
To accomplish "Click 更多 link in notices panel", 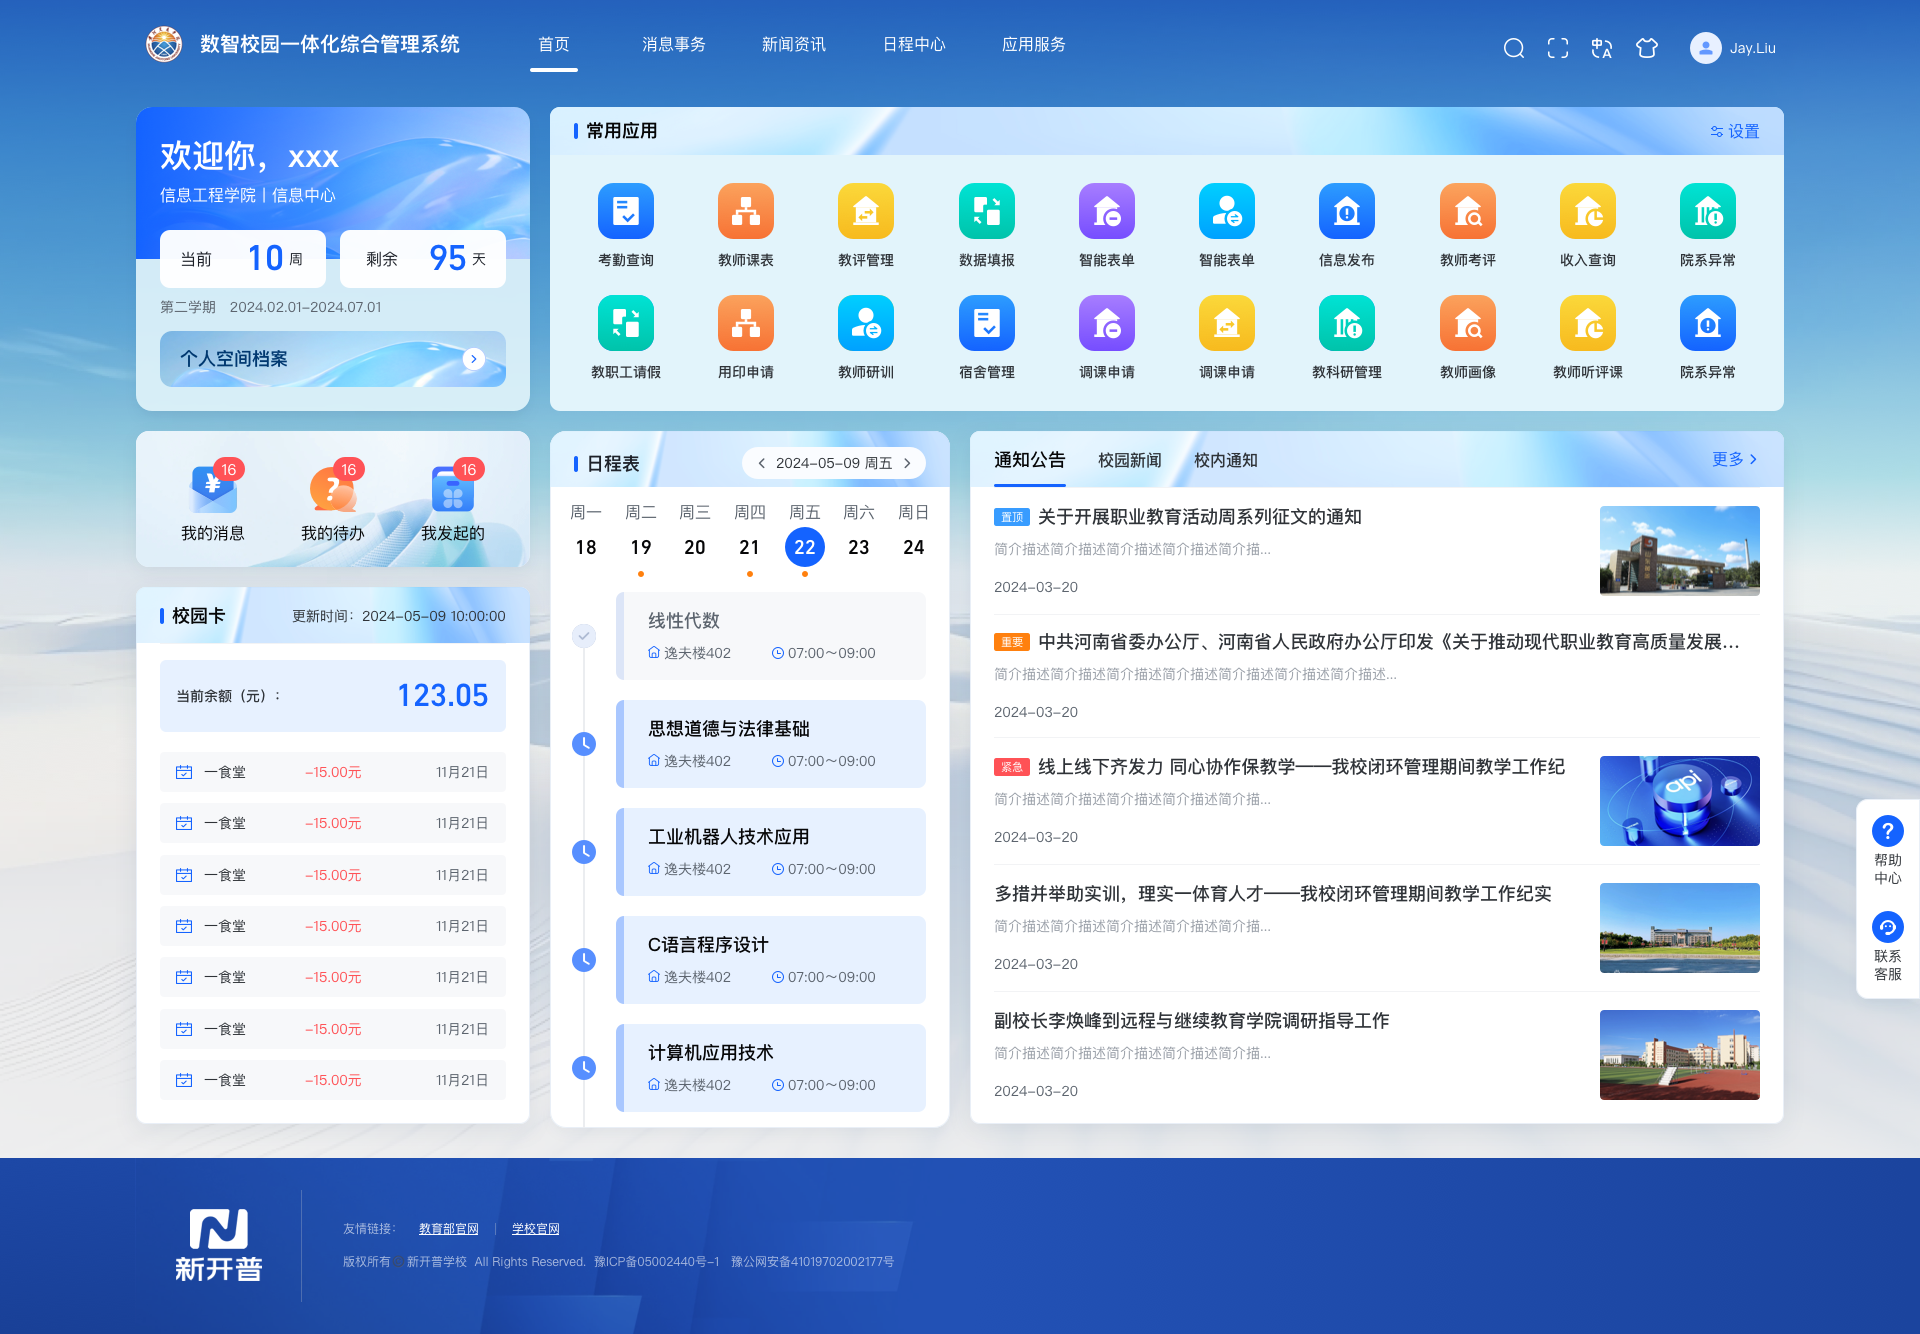I will click(1733, 459).
